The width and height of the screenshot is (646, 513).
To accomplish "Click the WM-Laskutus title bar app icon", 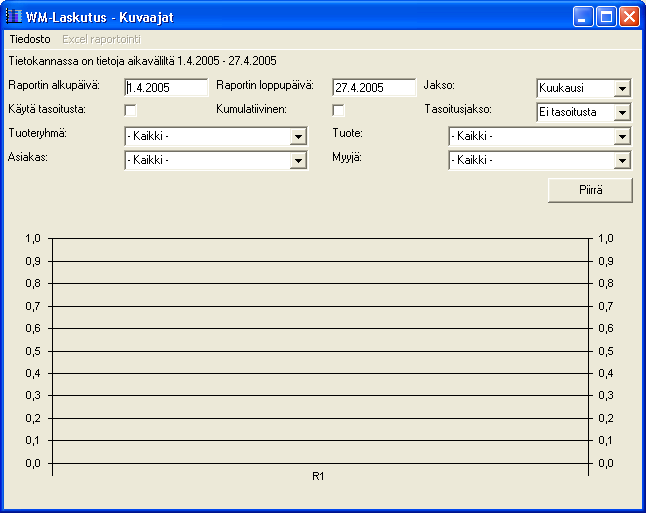I will 14,16.
